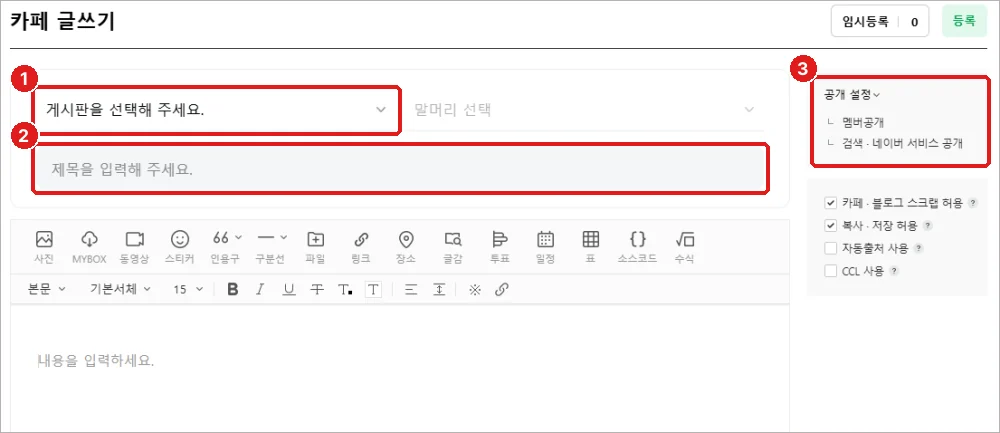Screen dimensions: 1000x433
Task: Open line spacing options
Action: tap(439, 290)
